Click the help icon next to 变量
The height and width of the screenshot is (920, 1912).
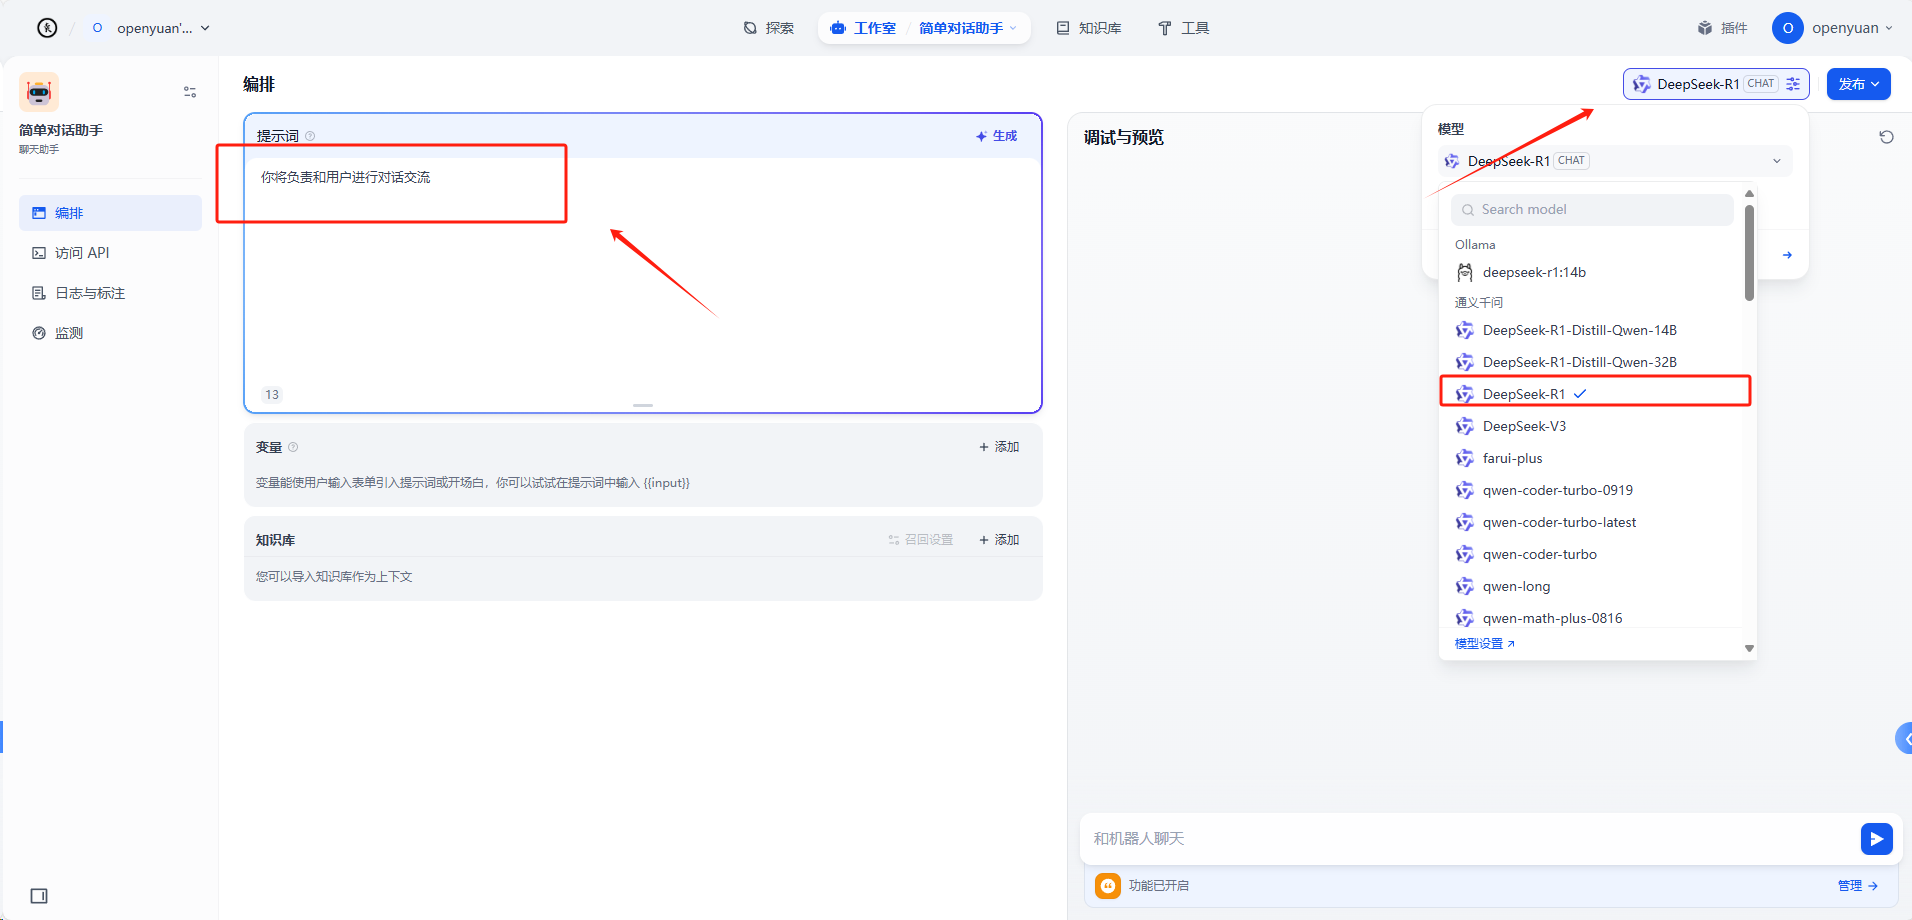coord(293,447)
